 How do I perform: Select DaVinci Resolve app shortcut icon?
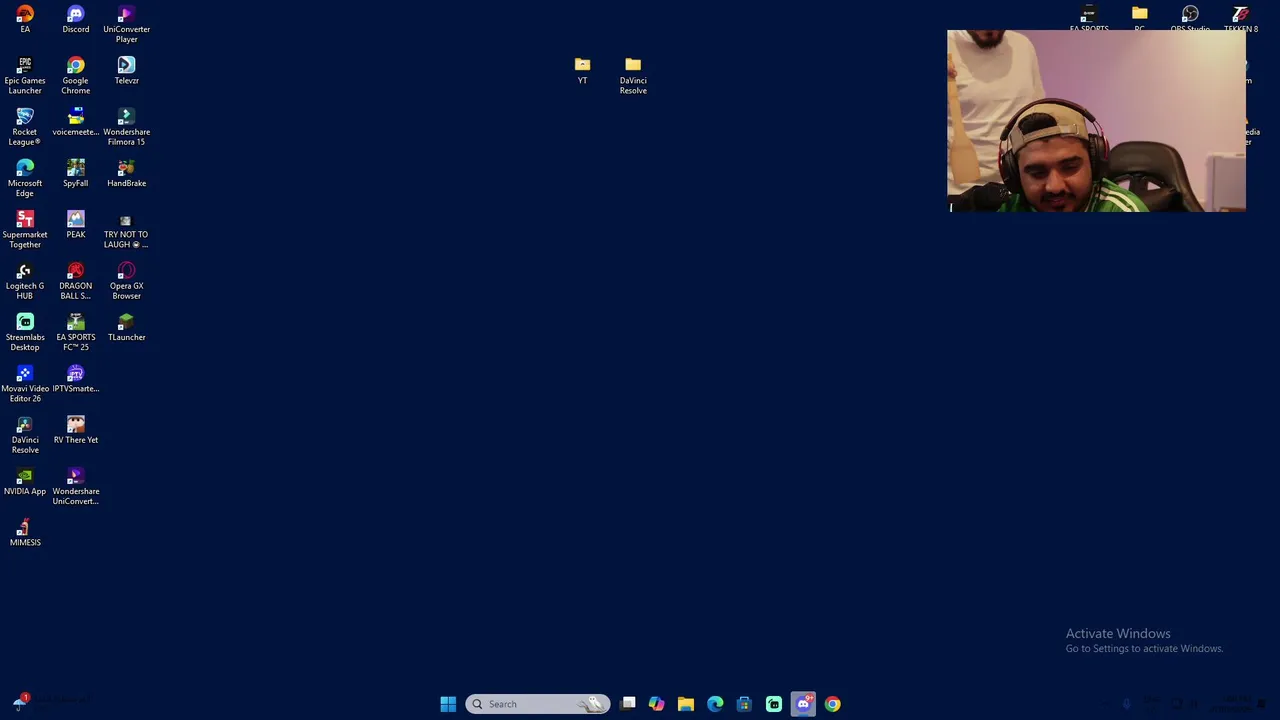pyautogui.click(x=25, y=435)
